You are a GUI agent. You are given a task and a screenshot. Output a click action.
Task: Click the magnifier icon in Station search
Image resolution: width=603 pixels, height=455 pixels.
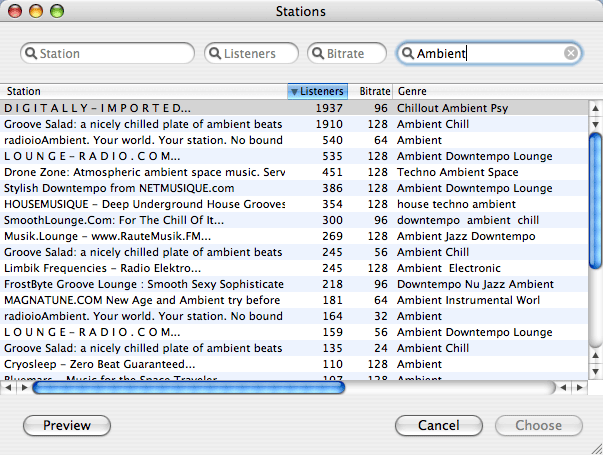pyautogui.click(x=31, y=53)
